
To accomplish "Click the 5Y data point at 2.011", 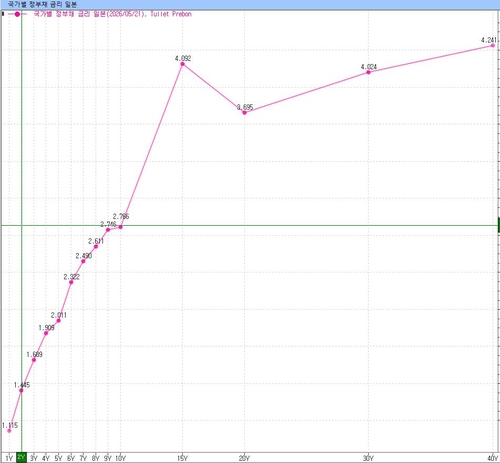I will point(58,320).
